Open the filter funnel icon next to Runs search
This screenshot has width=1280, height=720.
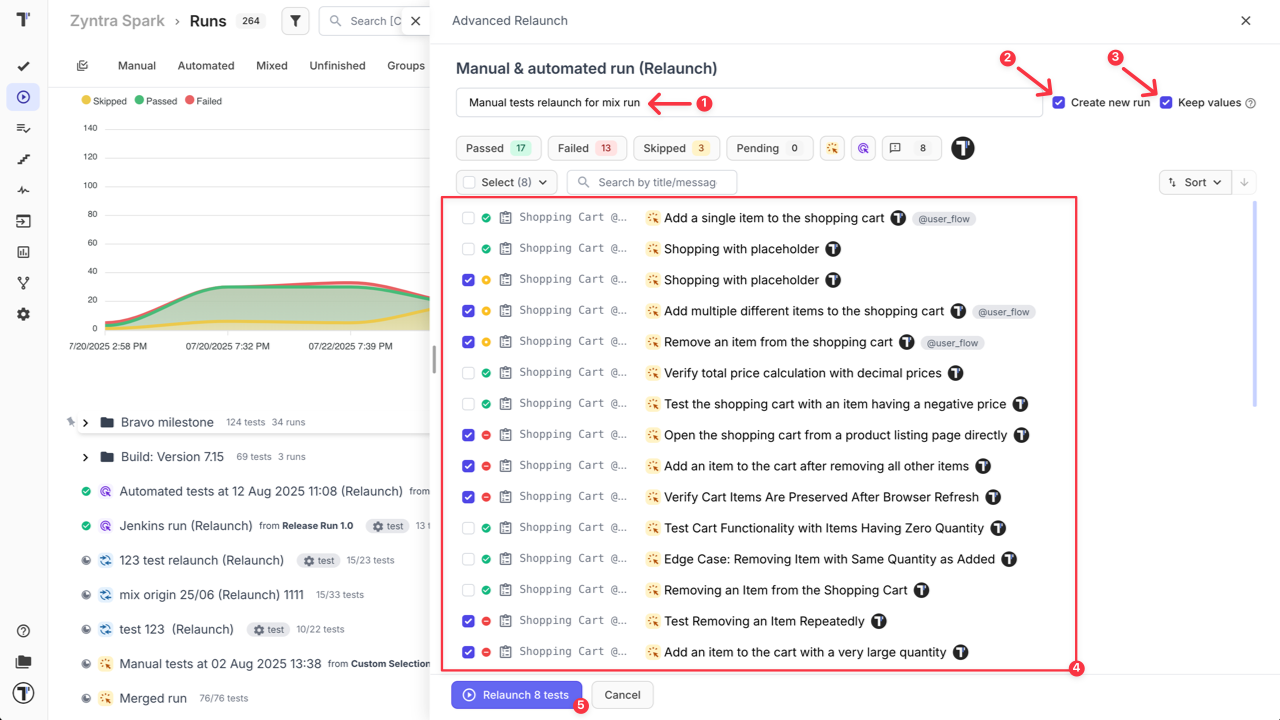point(294,20)
